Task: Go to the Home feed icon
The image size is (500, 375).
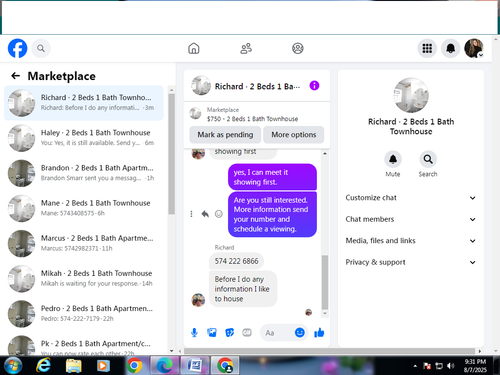Action: point(194,48)
